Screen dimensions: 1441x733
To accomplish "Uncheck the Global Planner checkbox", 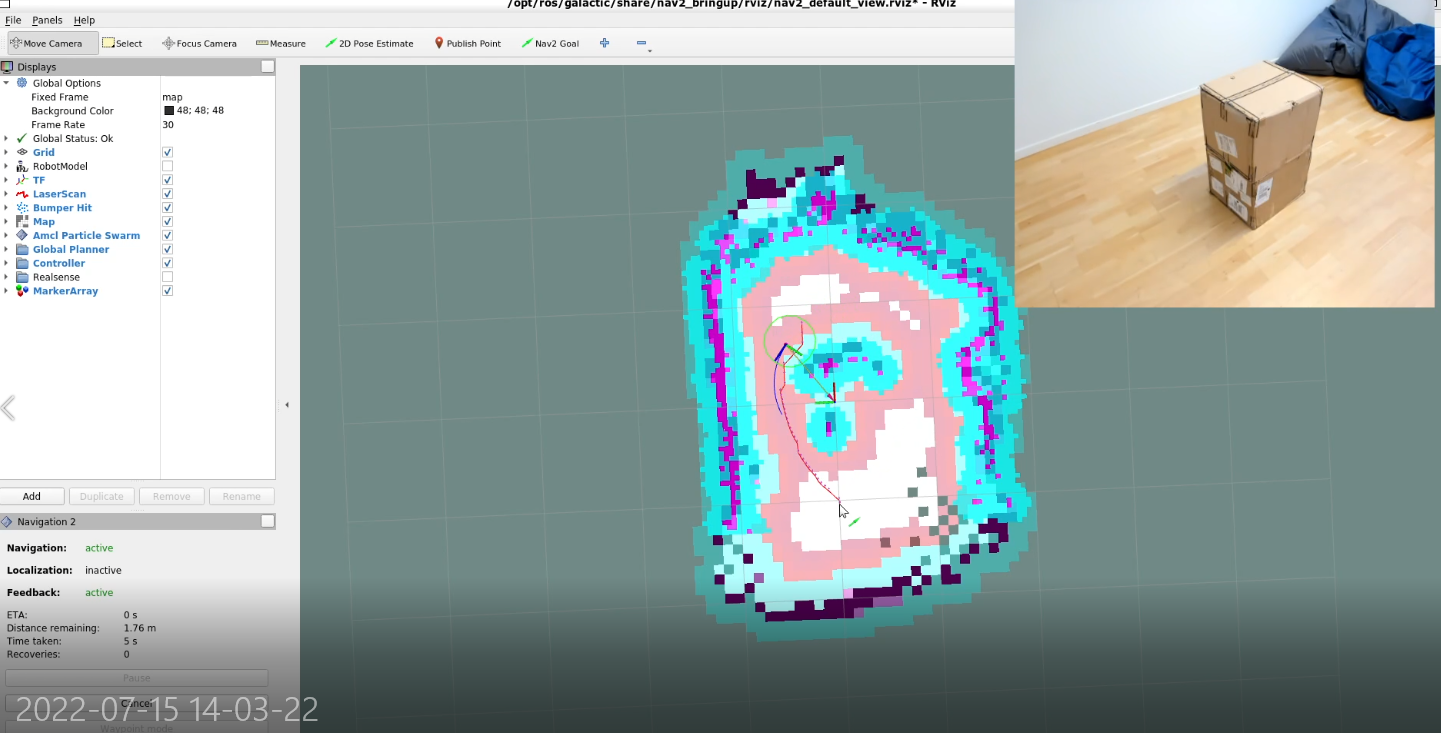I will (167, 250).
